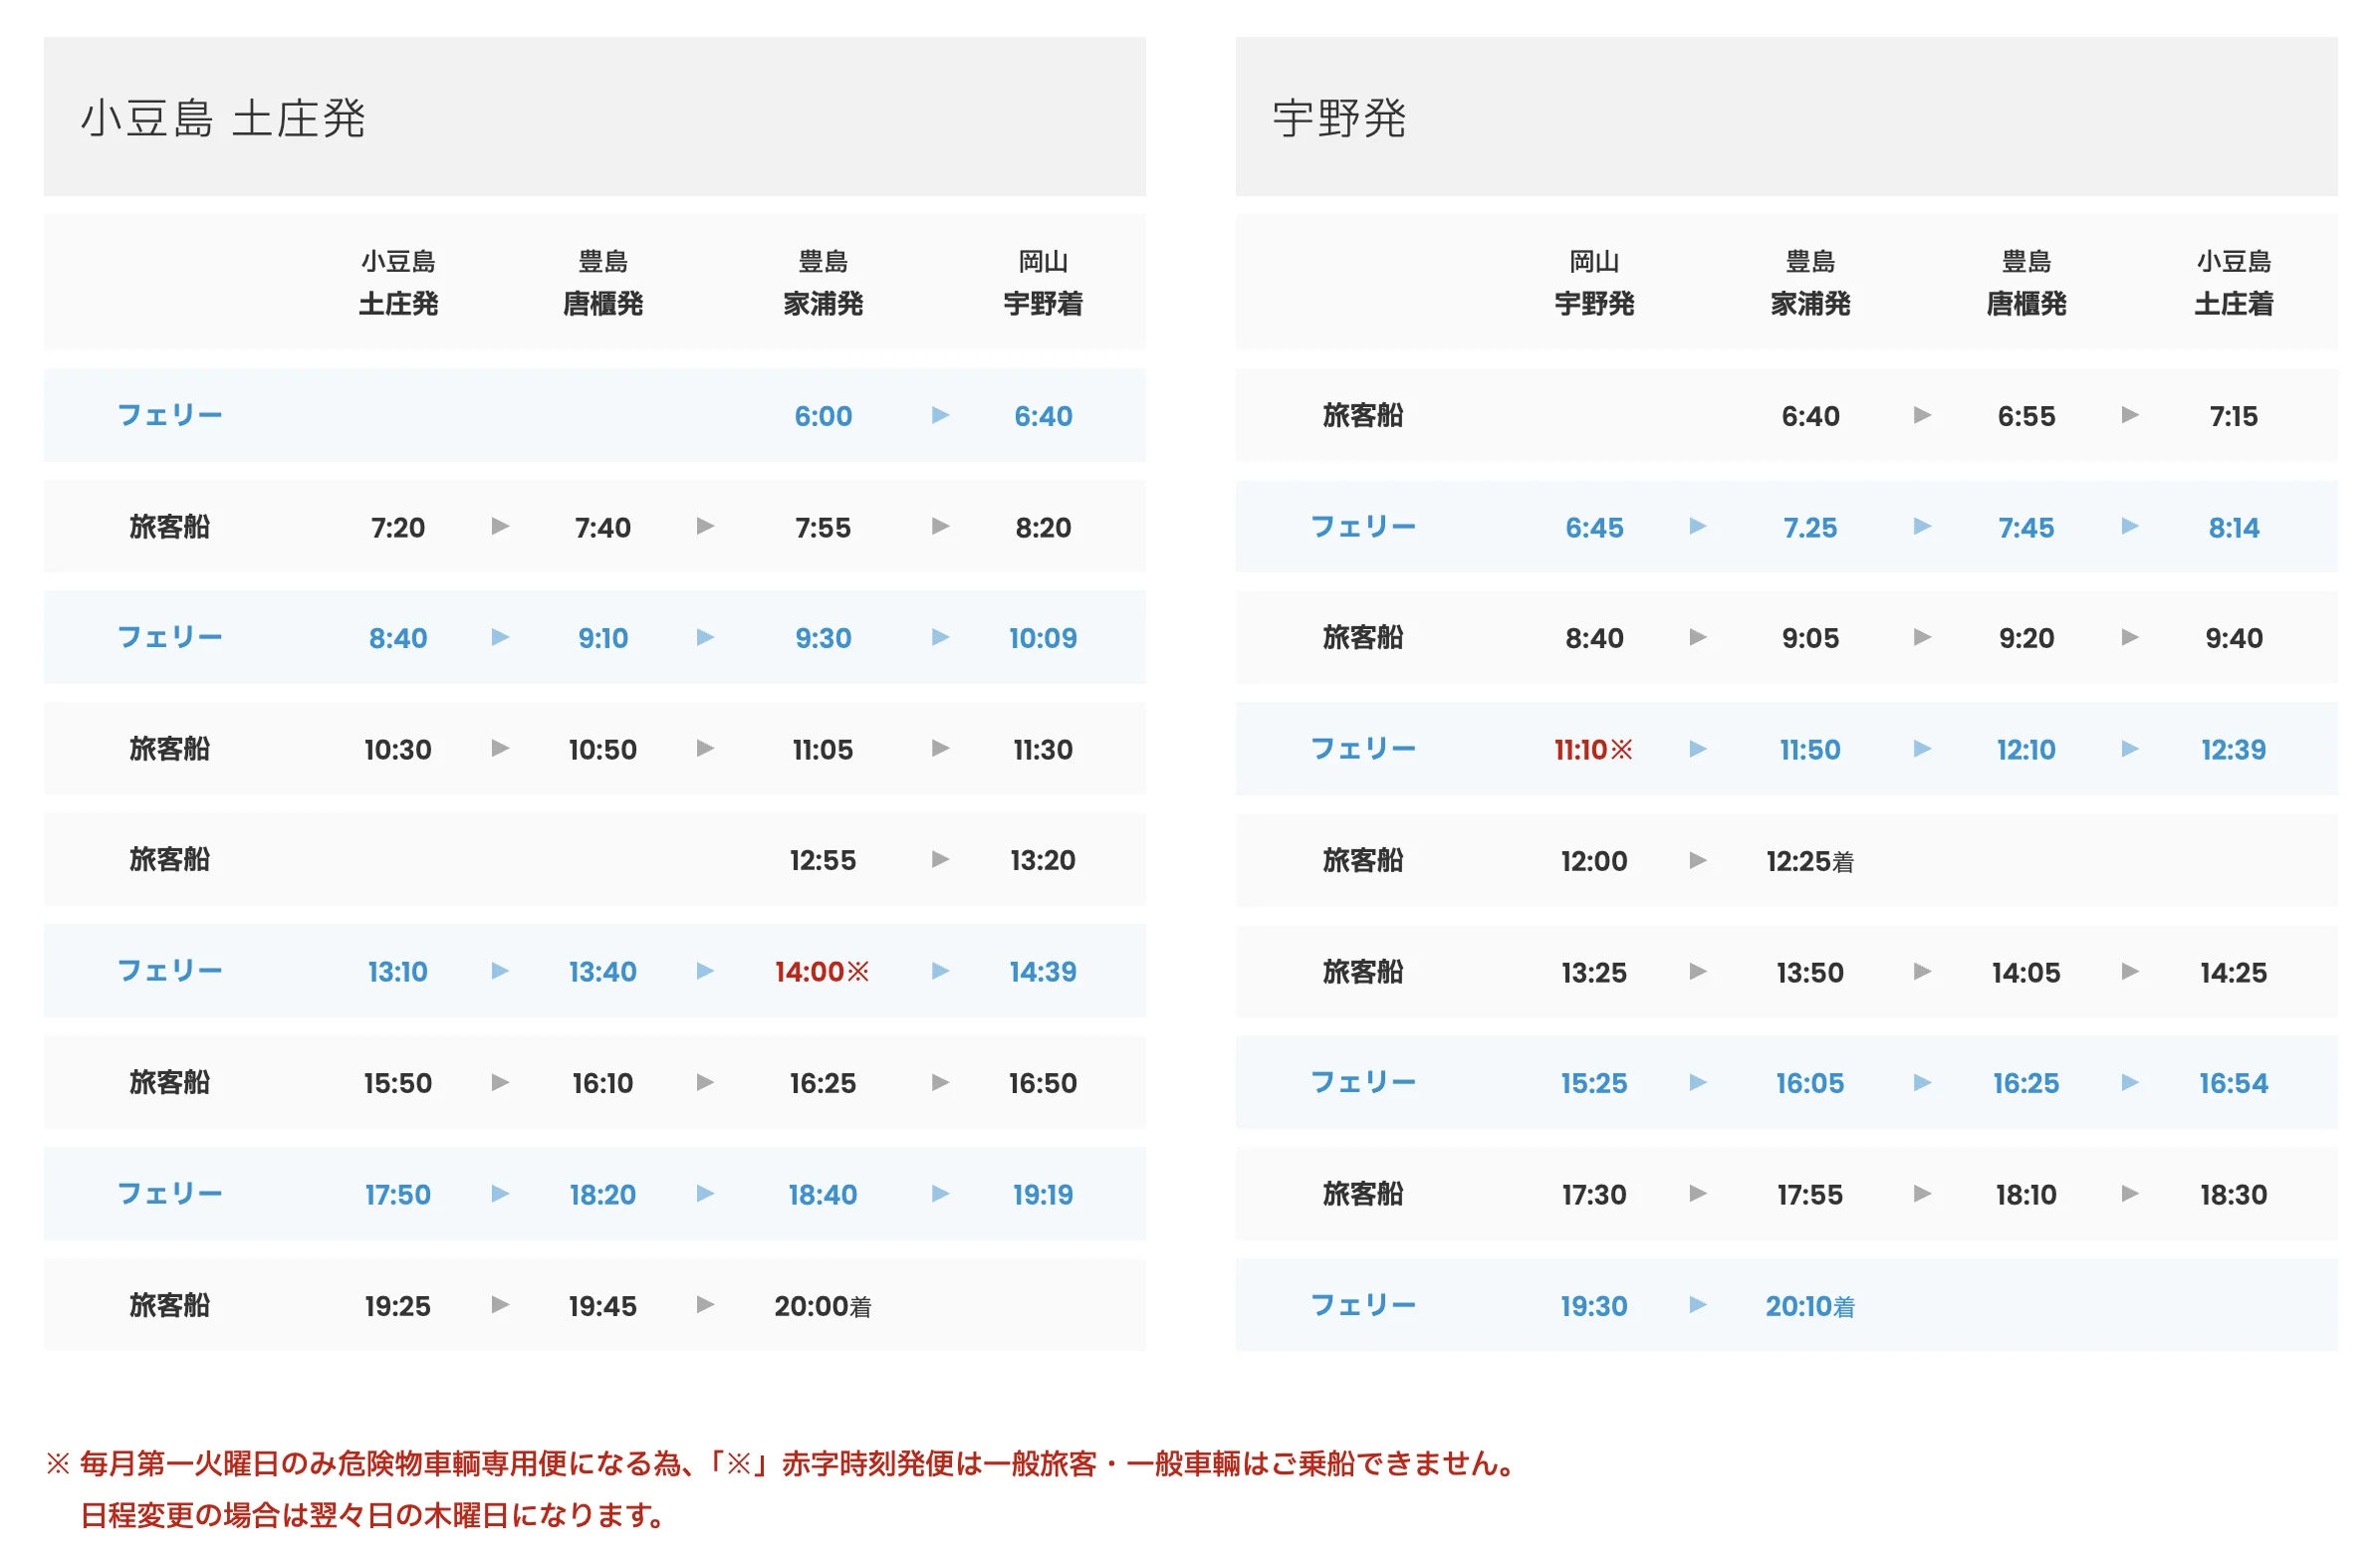Click the 20:10着 ferry arrival at 家浦
Screen dimensions: 2380x1561
pos(1810,1305)
